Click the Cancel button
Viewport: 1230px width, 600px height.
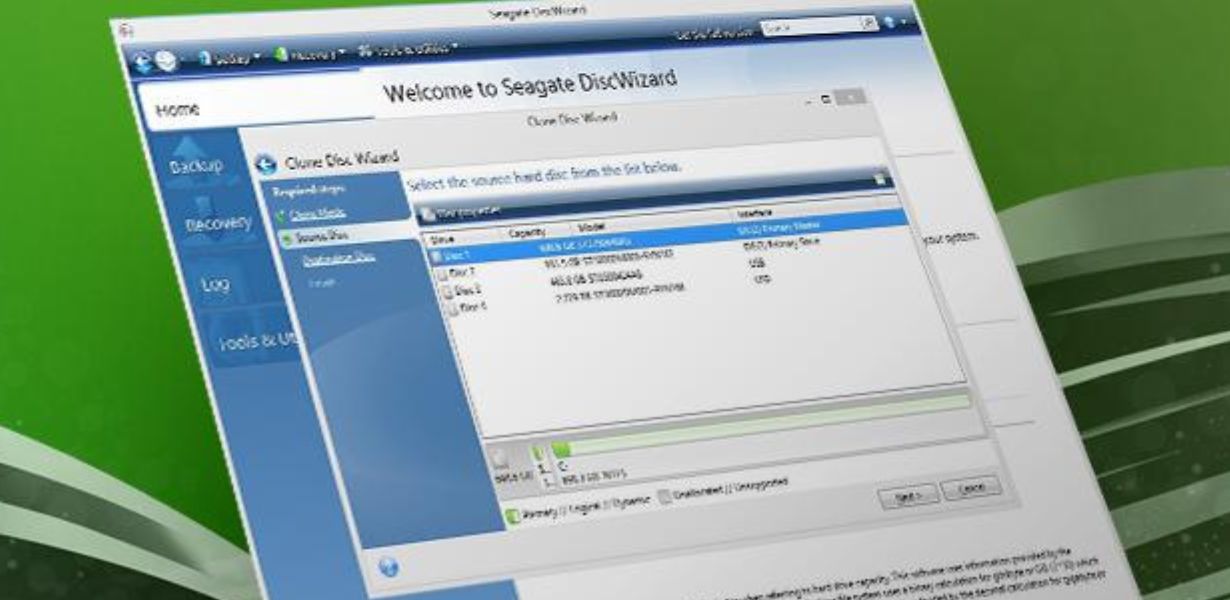pos(969,487)
